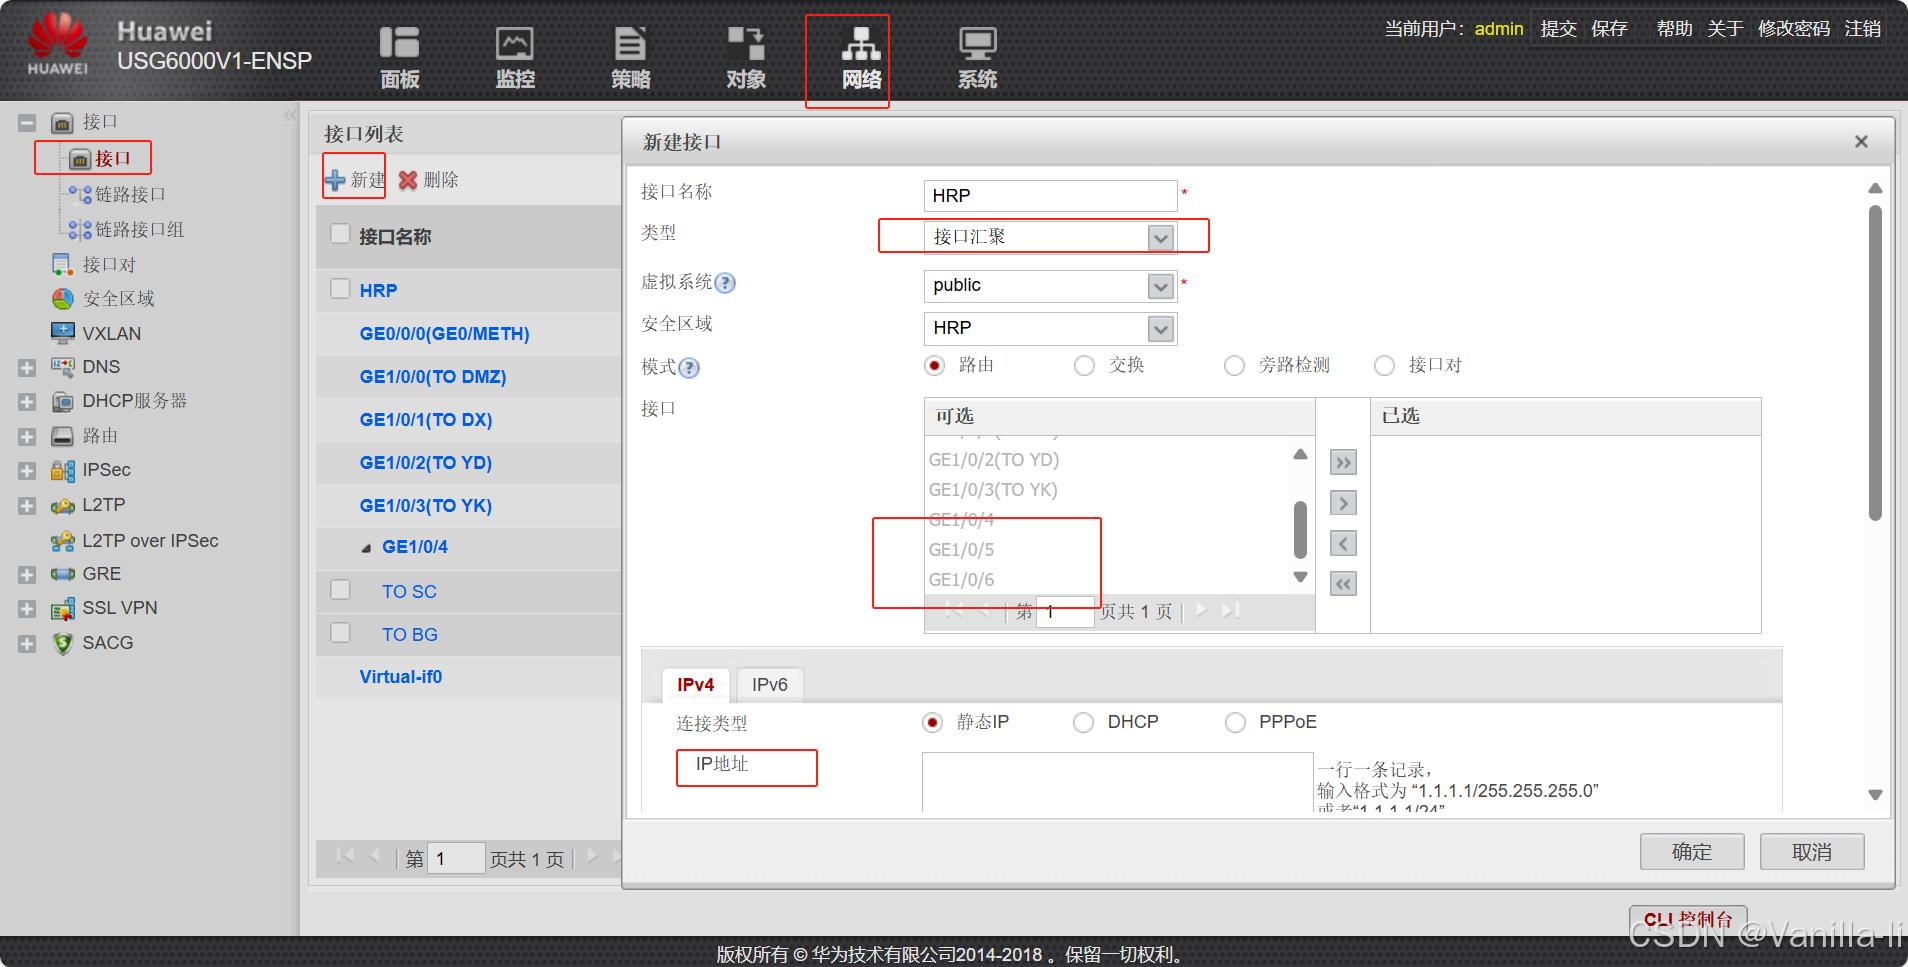1908x967 pixels.
Task: Open the 安全区域 HRP dropdown
Action: click(x=1160, y=329)
